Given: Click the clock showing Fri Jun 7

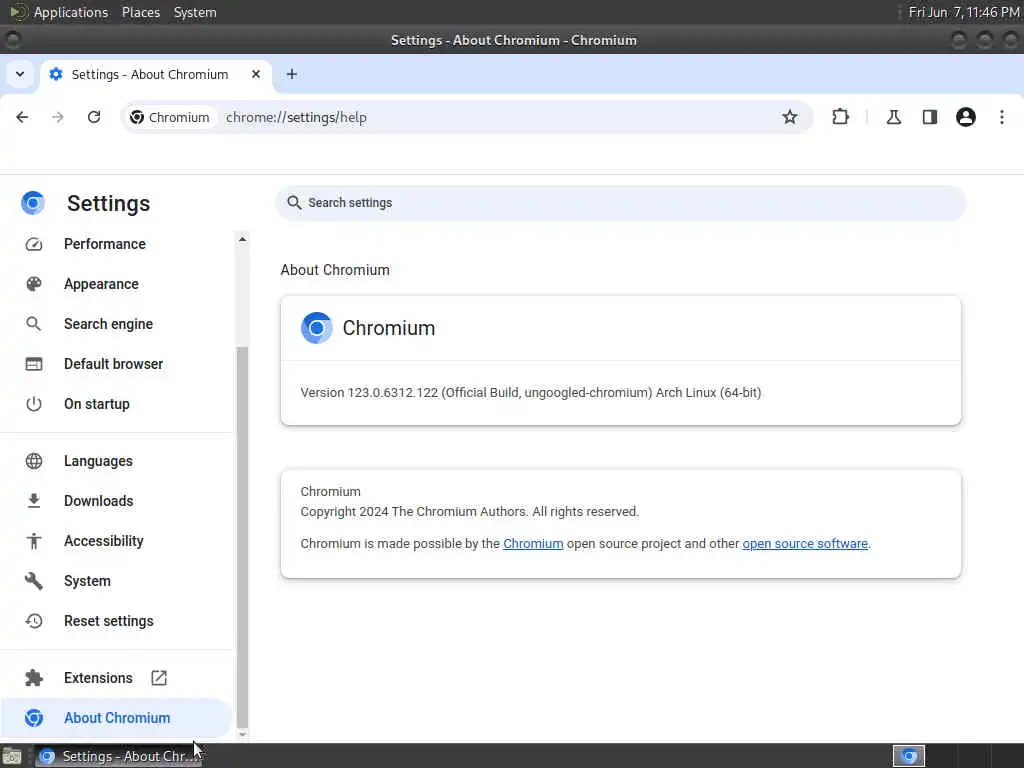Looking at the screenshot, I should point(964,12).
